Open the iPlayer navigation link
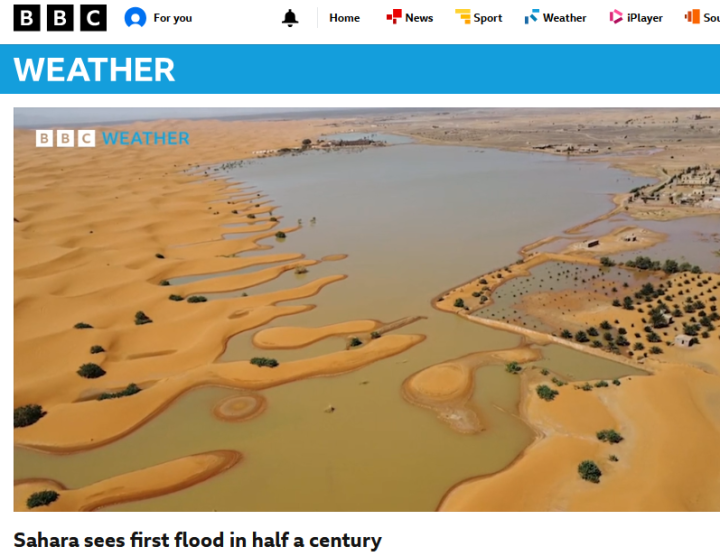This screenshot has width=720, height=556. [645, 18]
